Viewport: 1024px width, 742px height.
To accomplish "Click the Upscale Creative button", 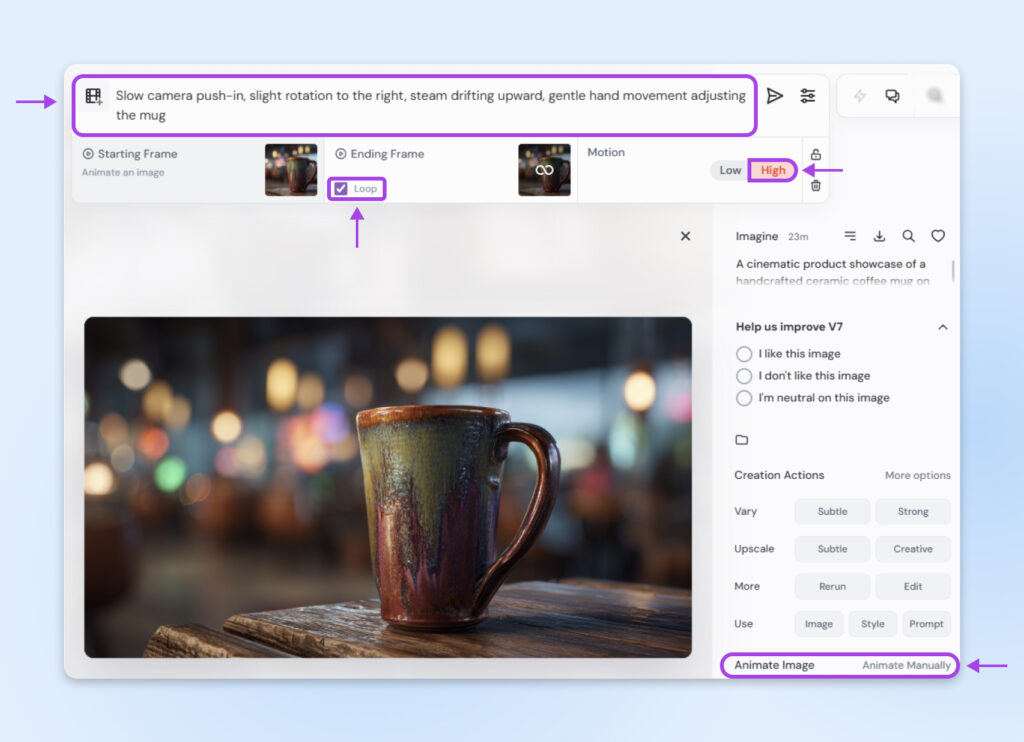I will [912, 549].
